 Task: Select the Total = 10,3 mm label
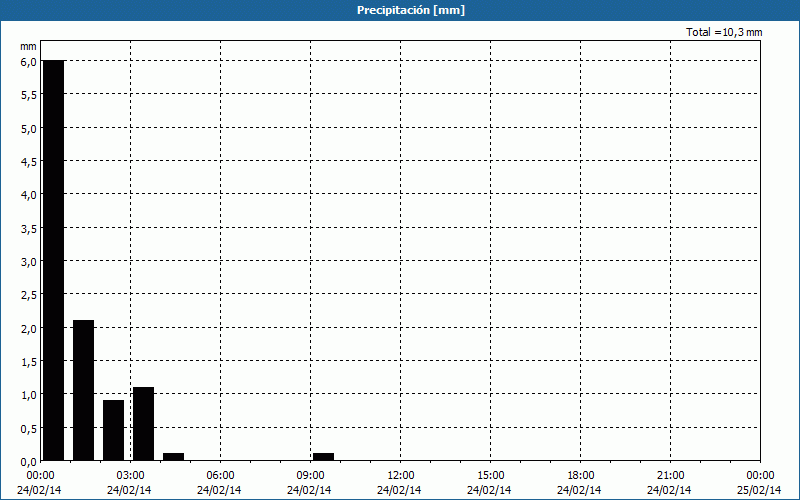pos(724,32)
